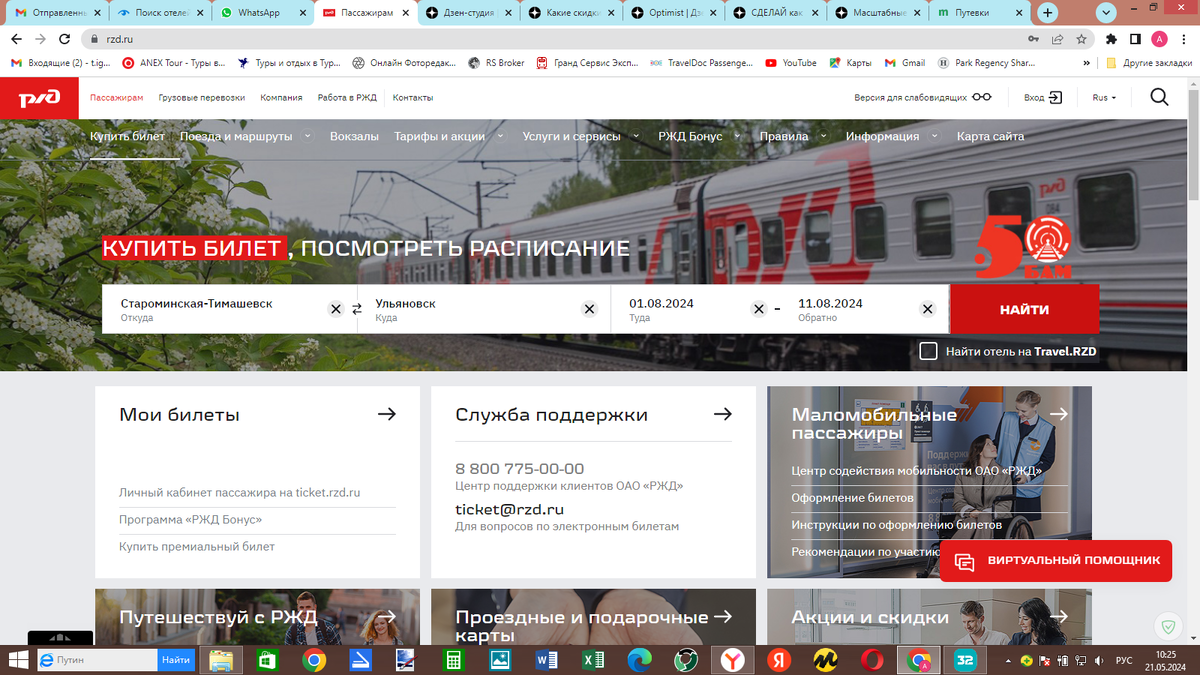Click the НАЙТИ search button
Screen dimensions: 1200x675
coord(1024,309)
